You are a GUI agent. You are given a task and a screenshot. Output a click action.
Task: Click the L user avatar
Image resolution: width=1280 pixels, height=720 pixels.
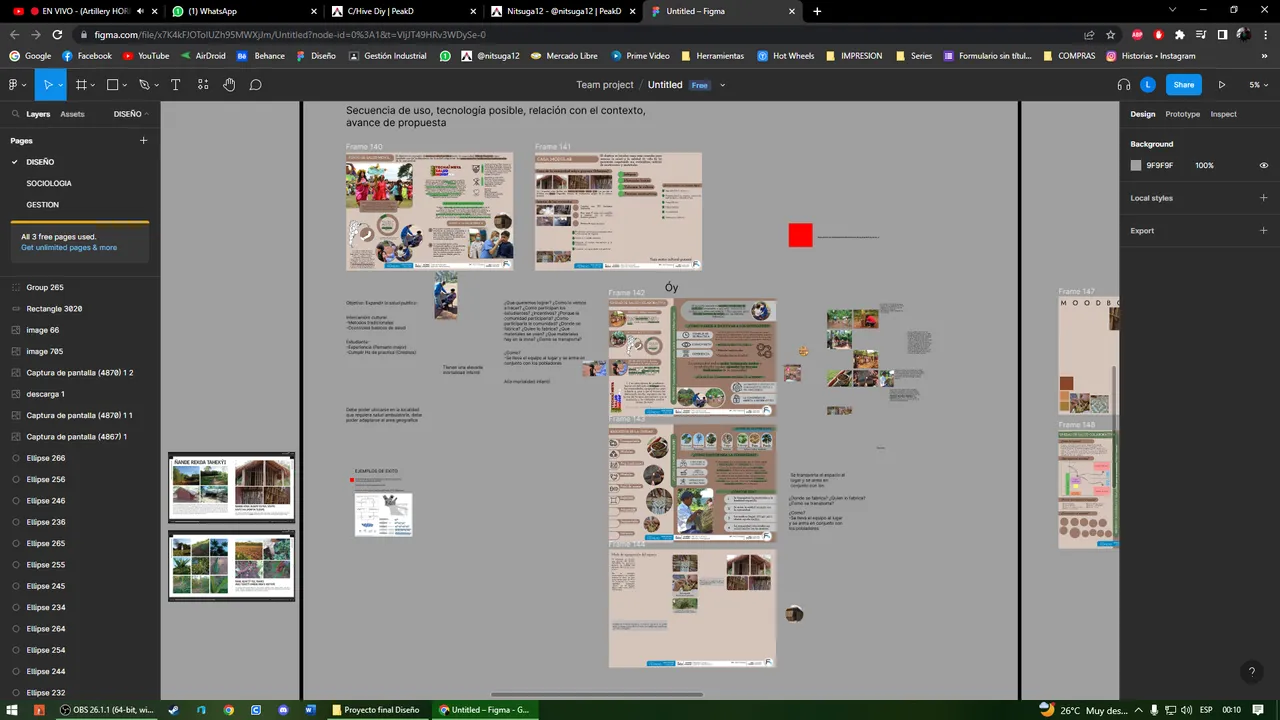point(1148,85)
